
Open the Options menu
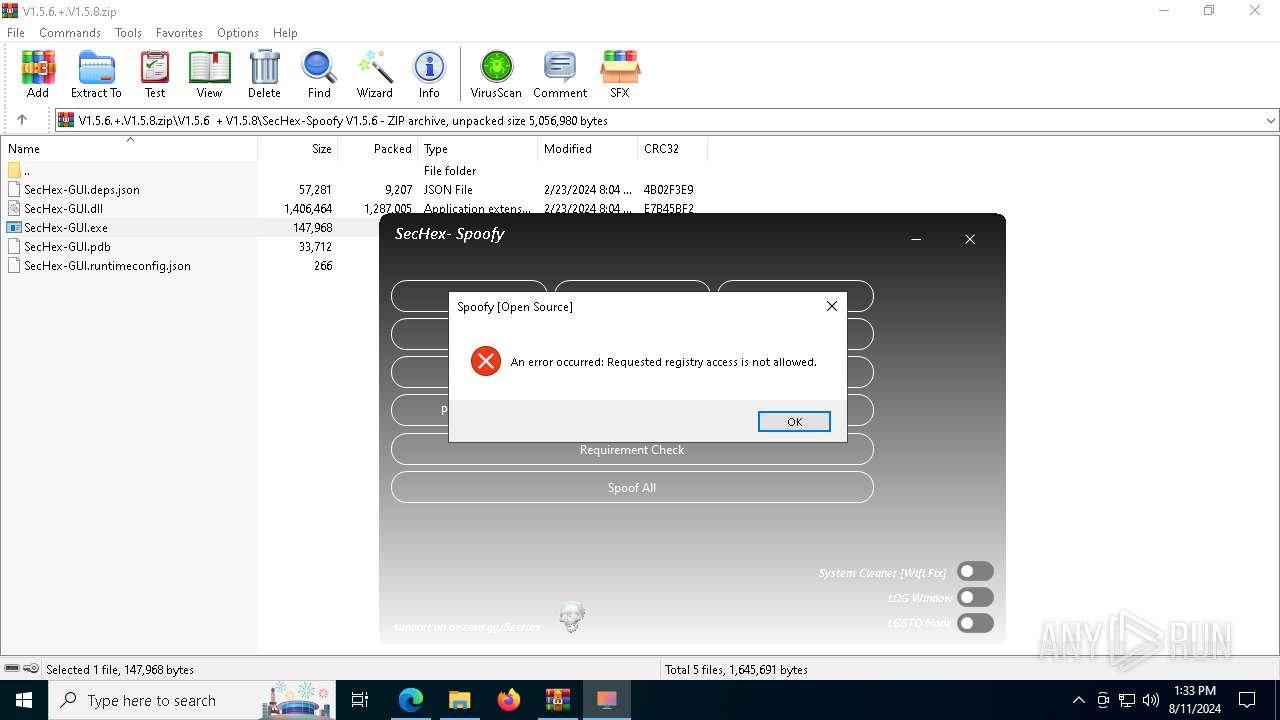pyautogui.click(x=238, y=32)
